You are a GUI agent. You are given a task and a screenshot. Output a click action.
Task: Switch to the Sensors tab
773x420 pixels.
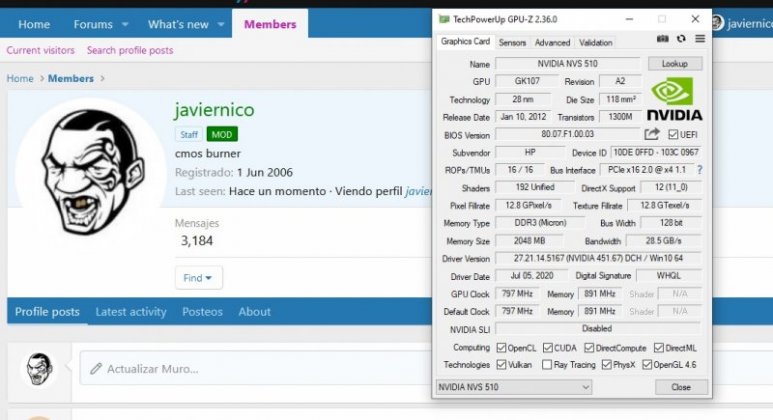click(512, 42)
